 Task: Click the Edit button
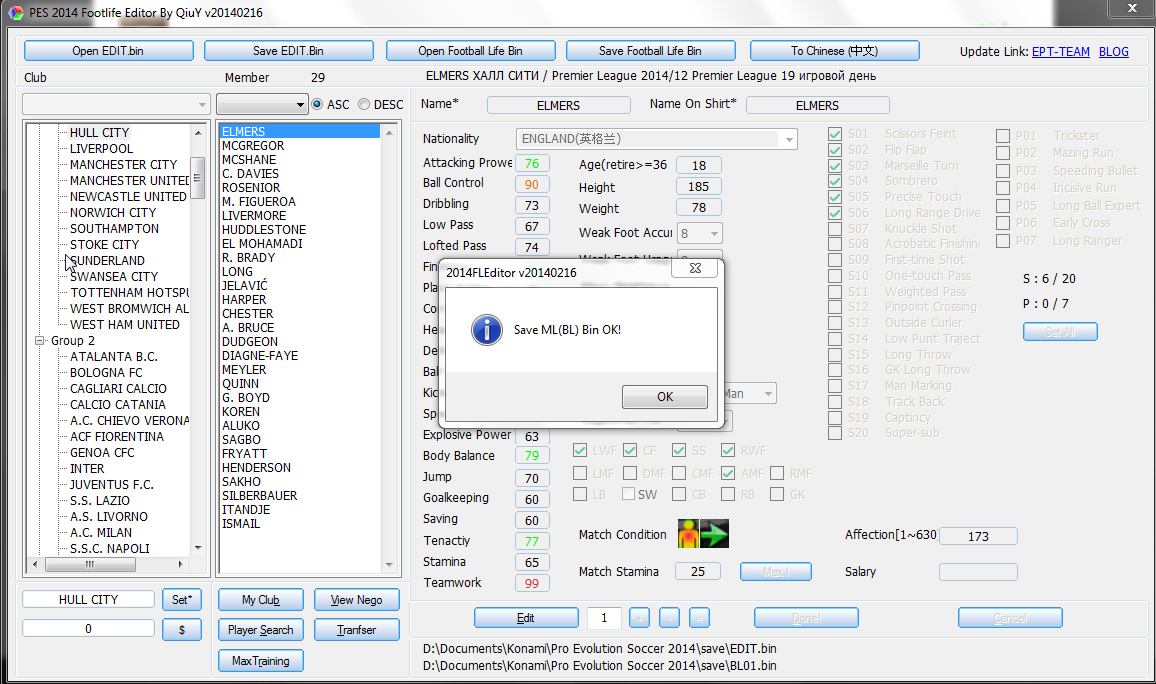526,618
